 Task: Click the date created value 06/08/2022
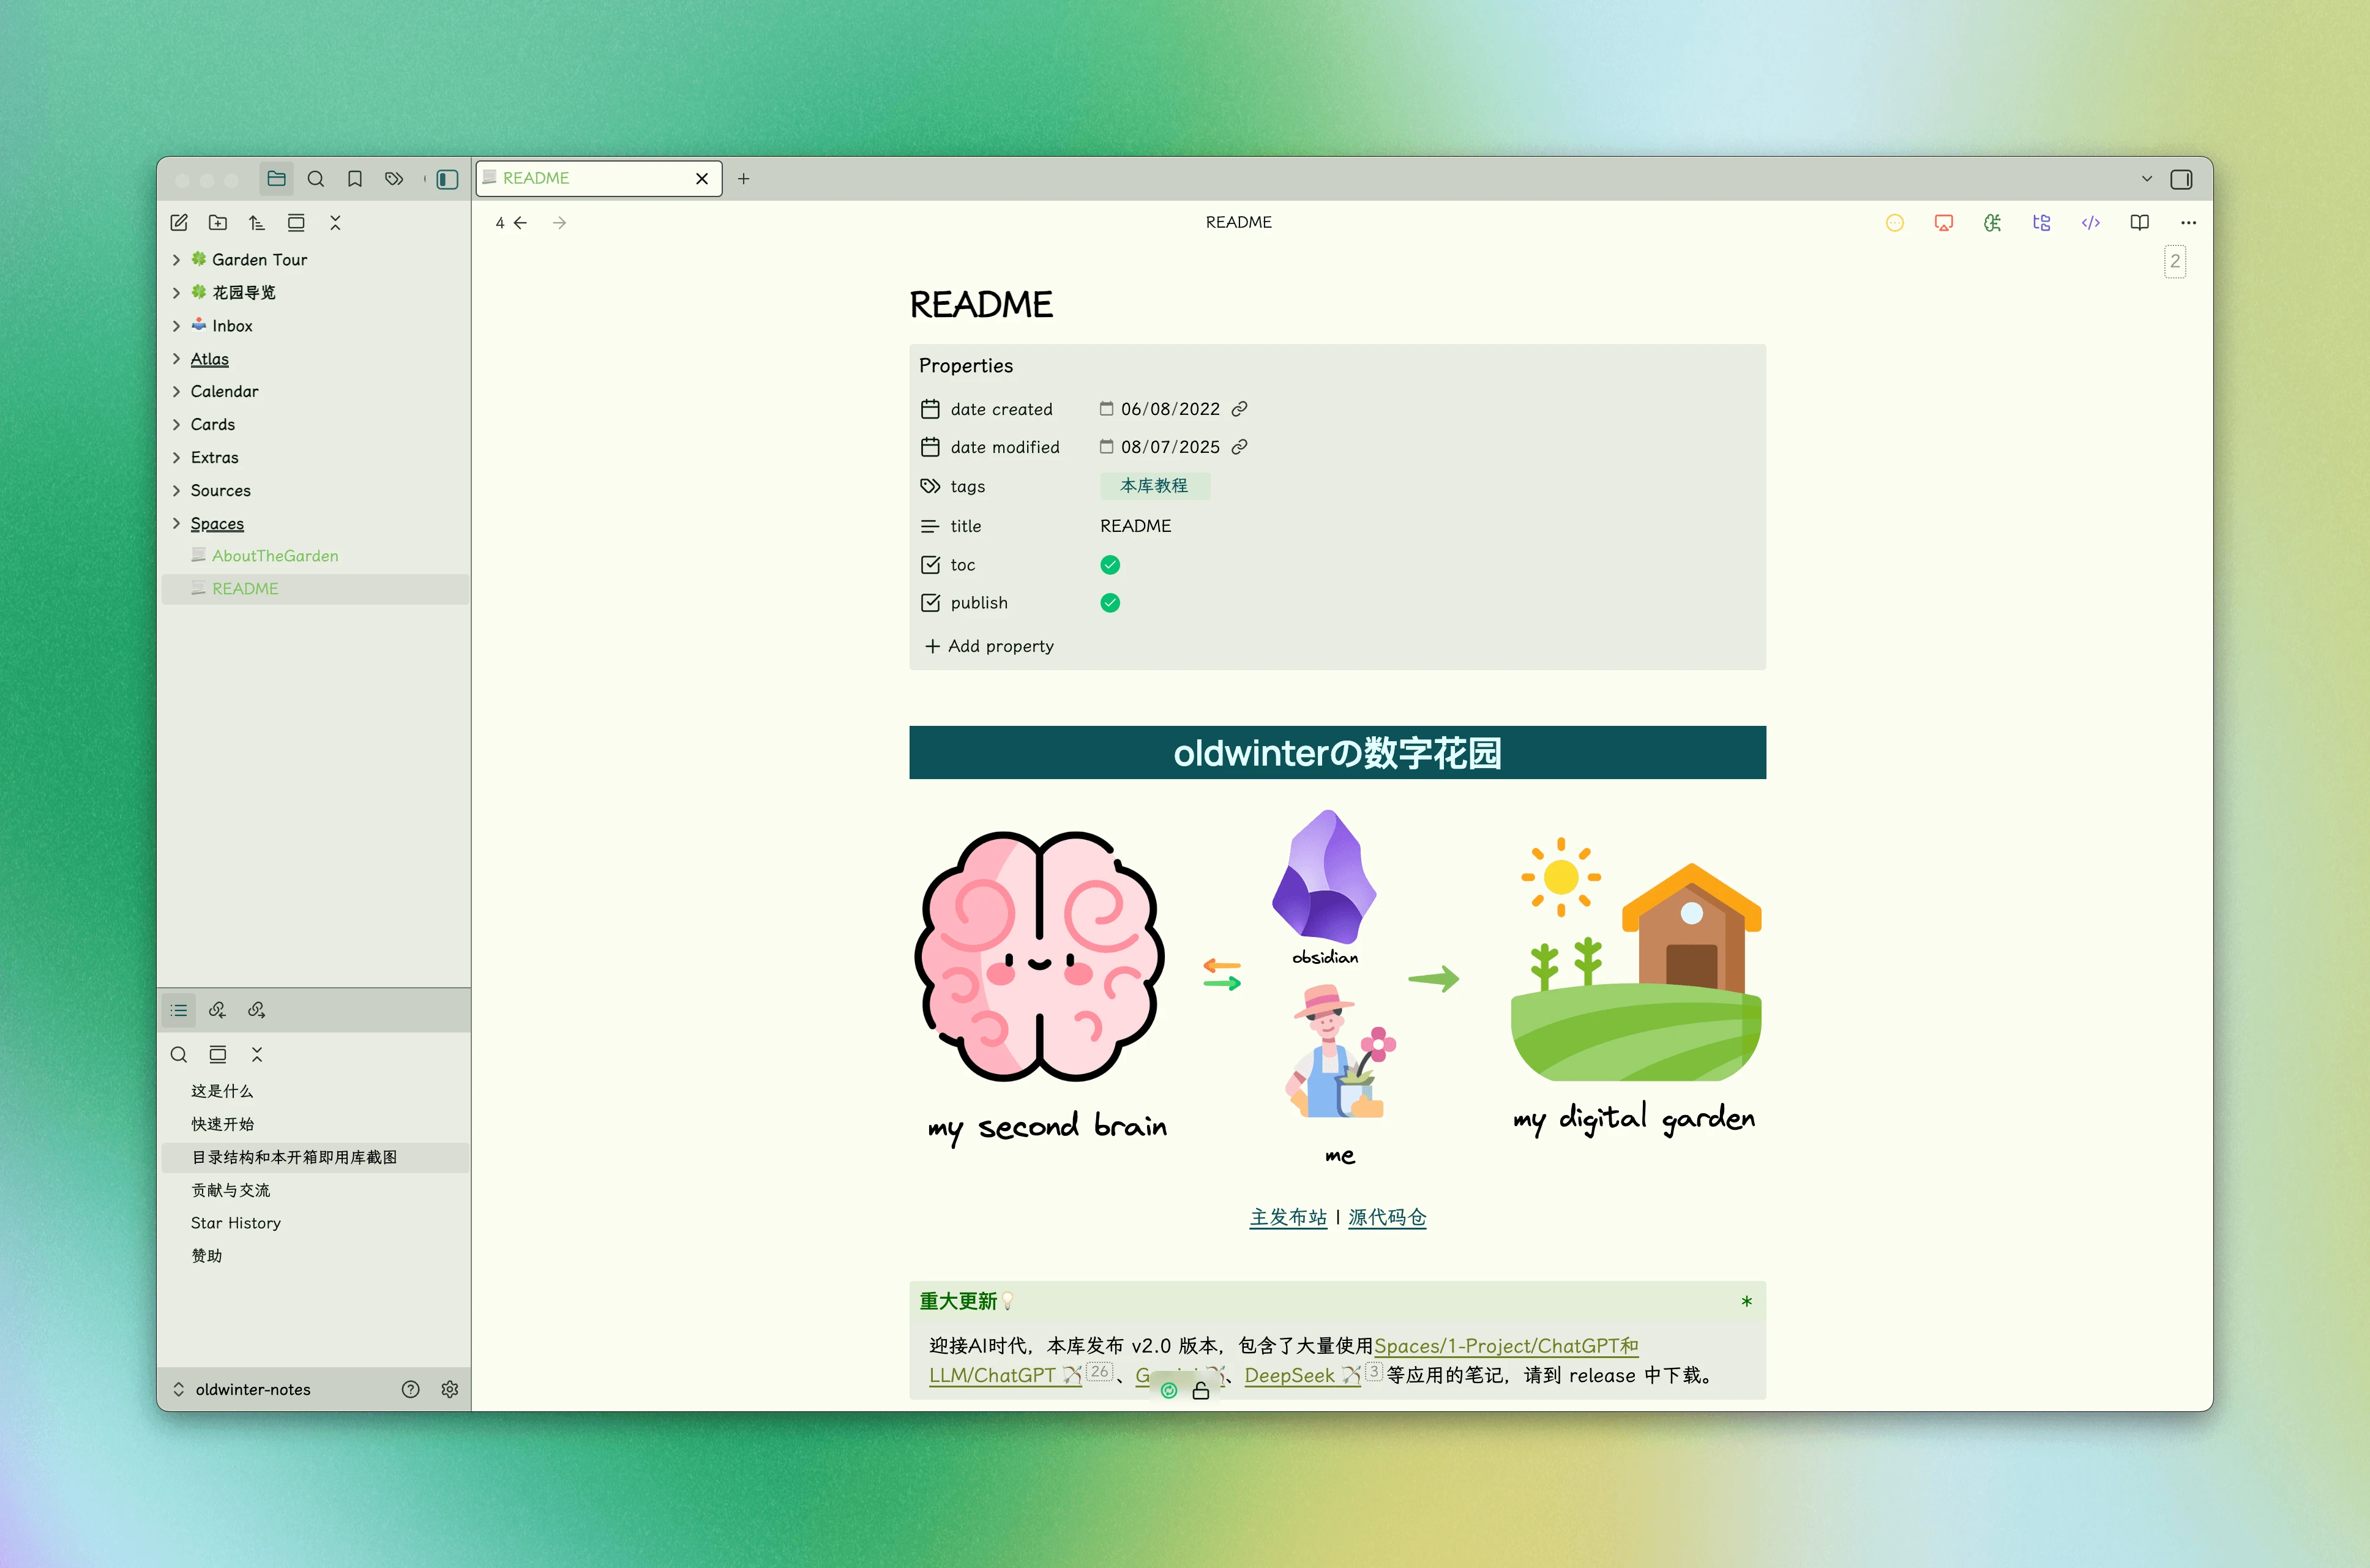coord(1170,409)
